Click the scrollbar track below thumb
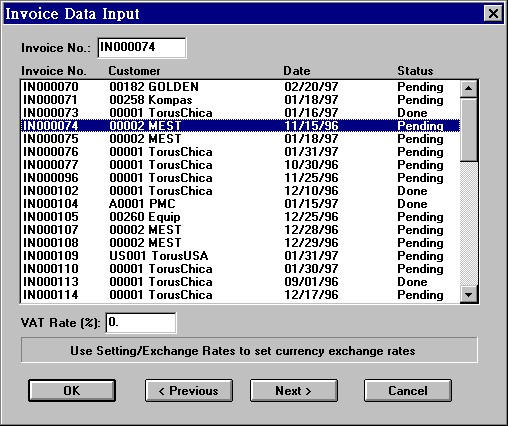Screen dimensions: 508x426 click(x=469, y=224)
